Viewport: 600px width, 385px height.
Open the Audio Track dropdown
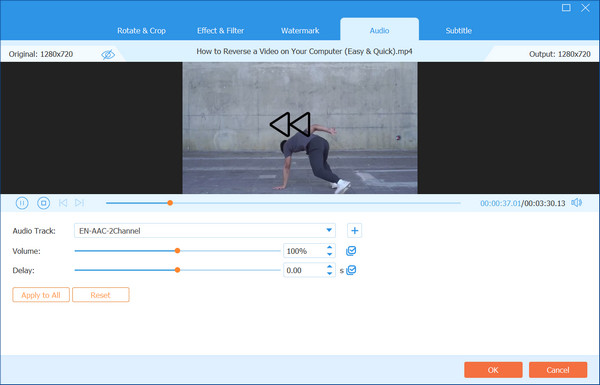point(205,231)
